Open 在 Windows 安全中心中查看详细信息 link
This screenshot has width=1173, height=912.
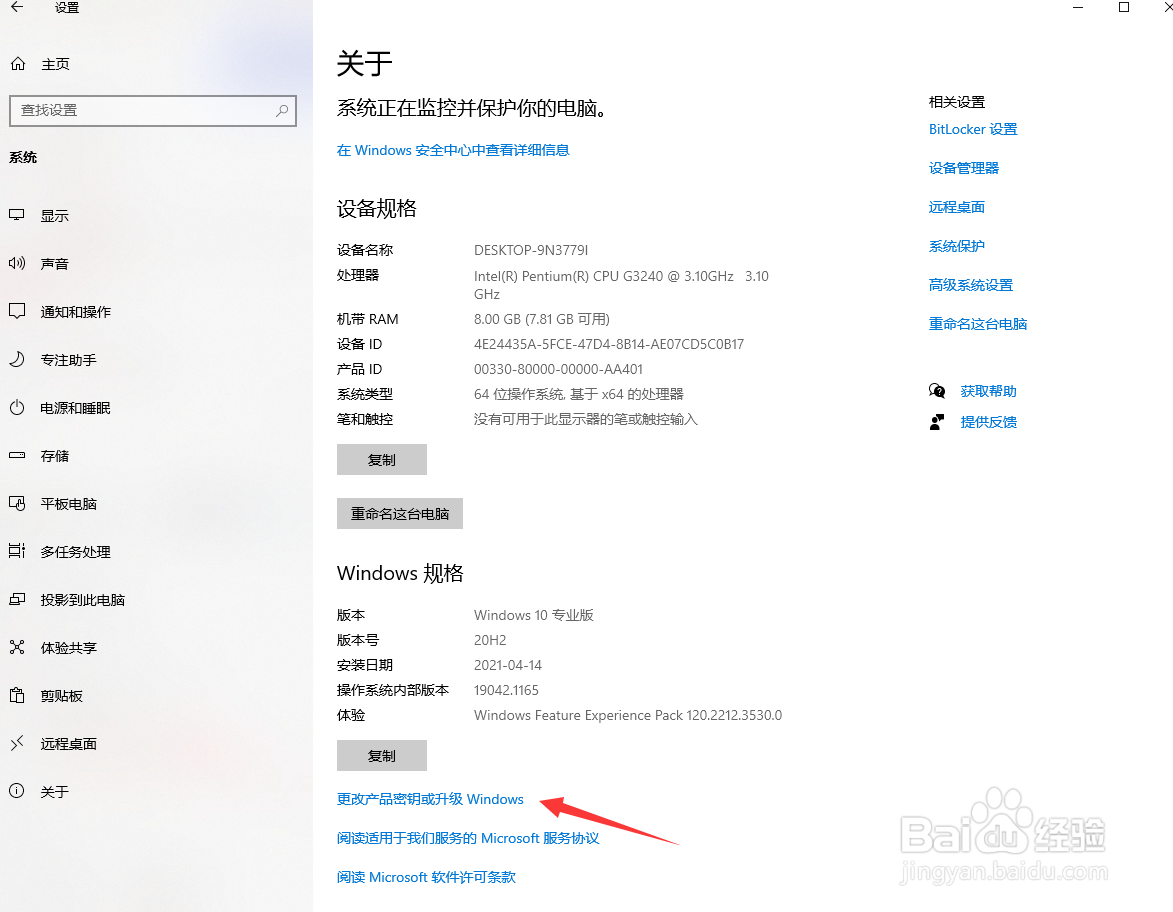point(453,150)
